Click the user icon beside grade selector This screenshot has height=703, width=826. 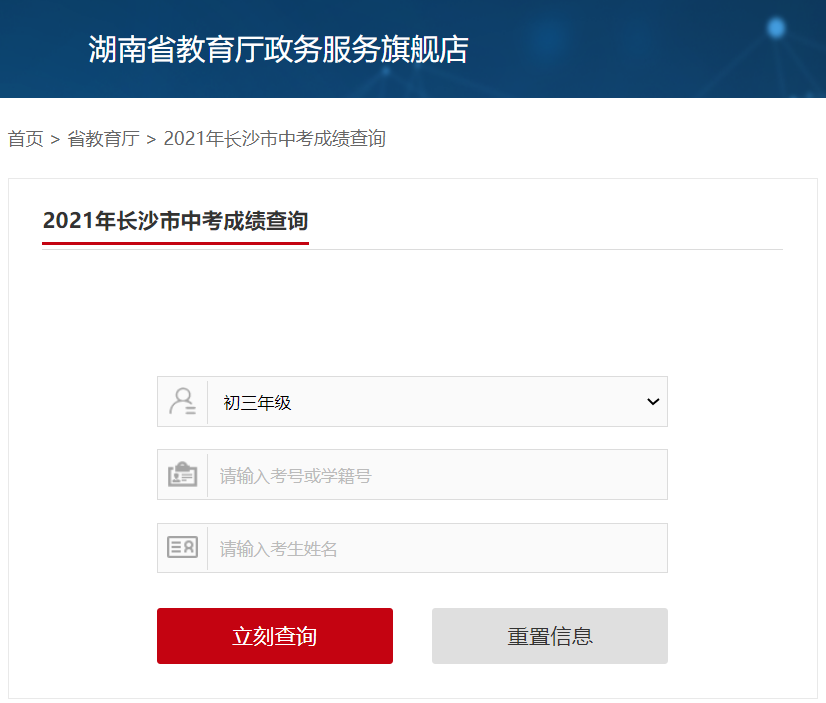[182, 402]
